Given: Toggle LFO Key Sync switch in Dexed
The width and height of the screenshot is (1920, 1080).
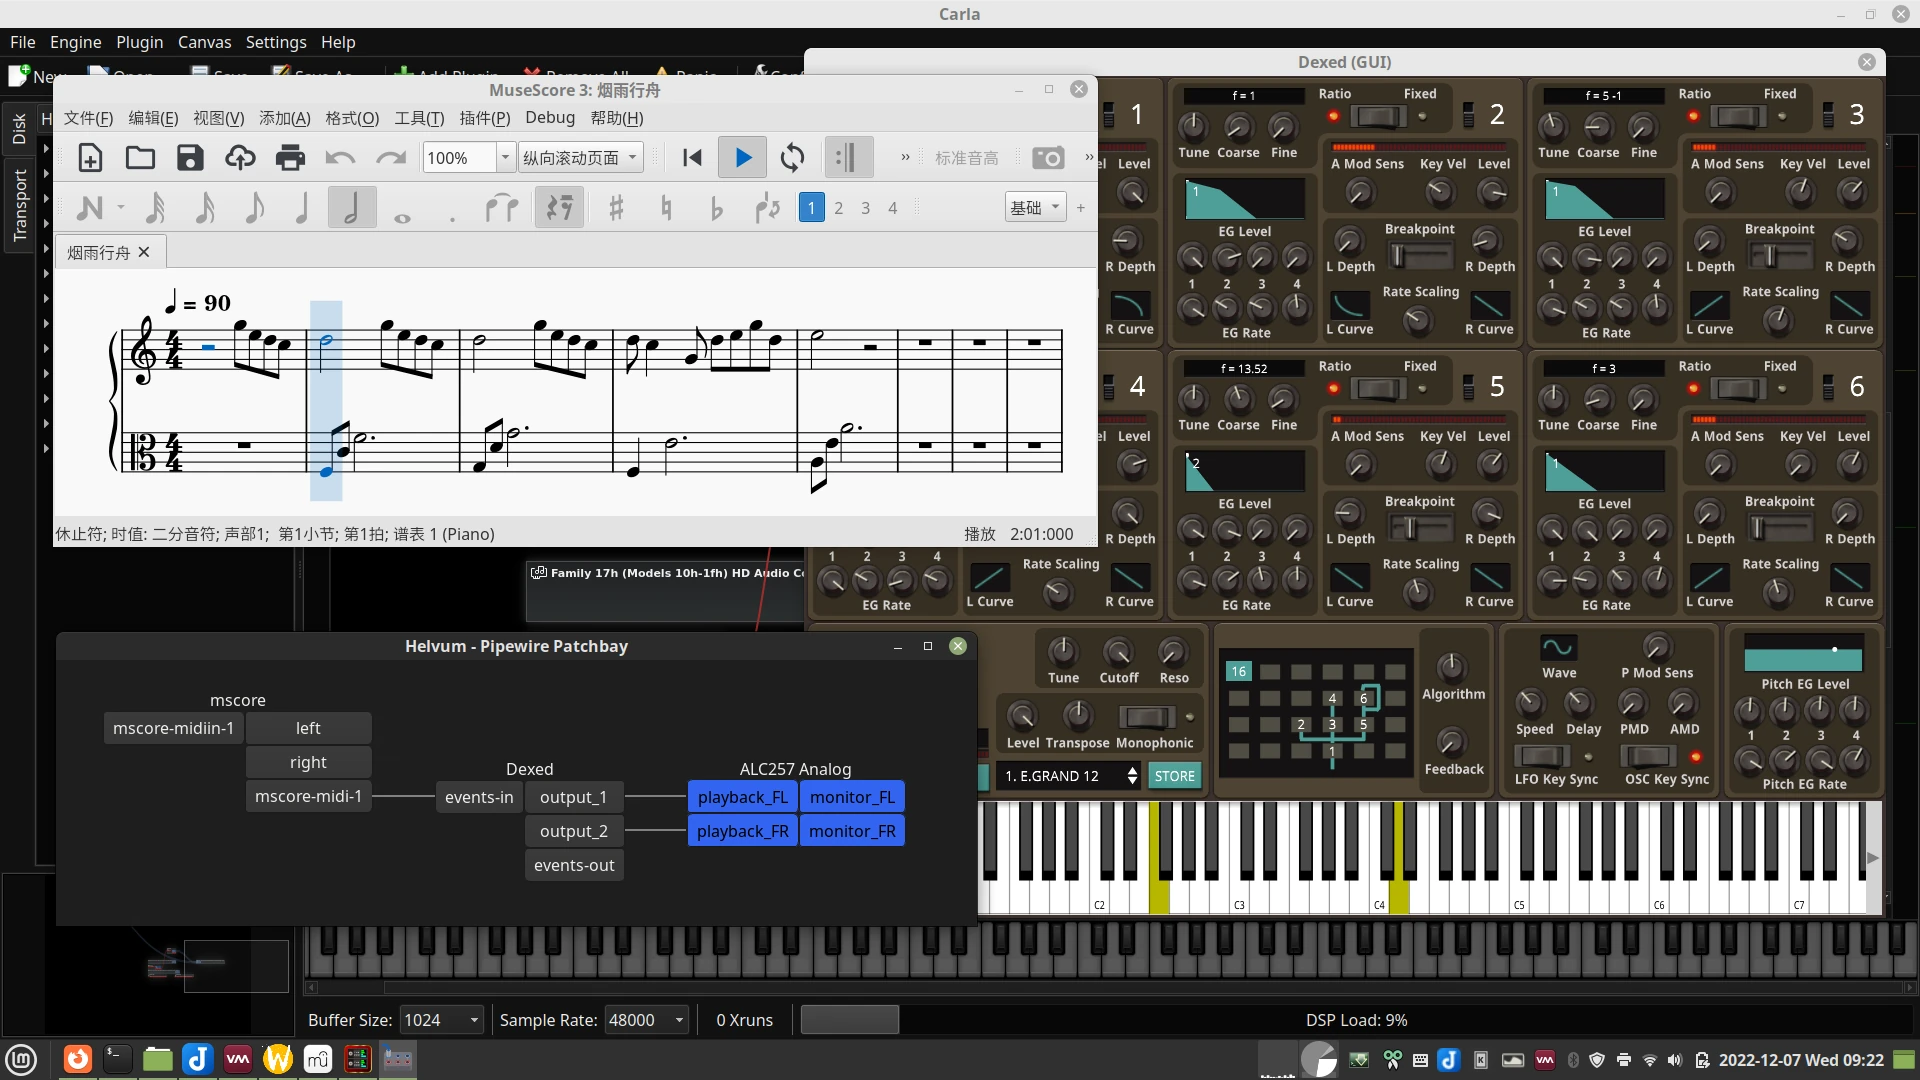Looking at the screenshot, I should (x=1541, y=756).
